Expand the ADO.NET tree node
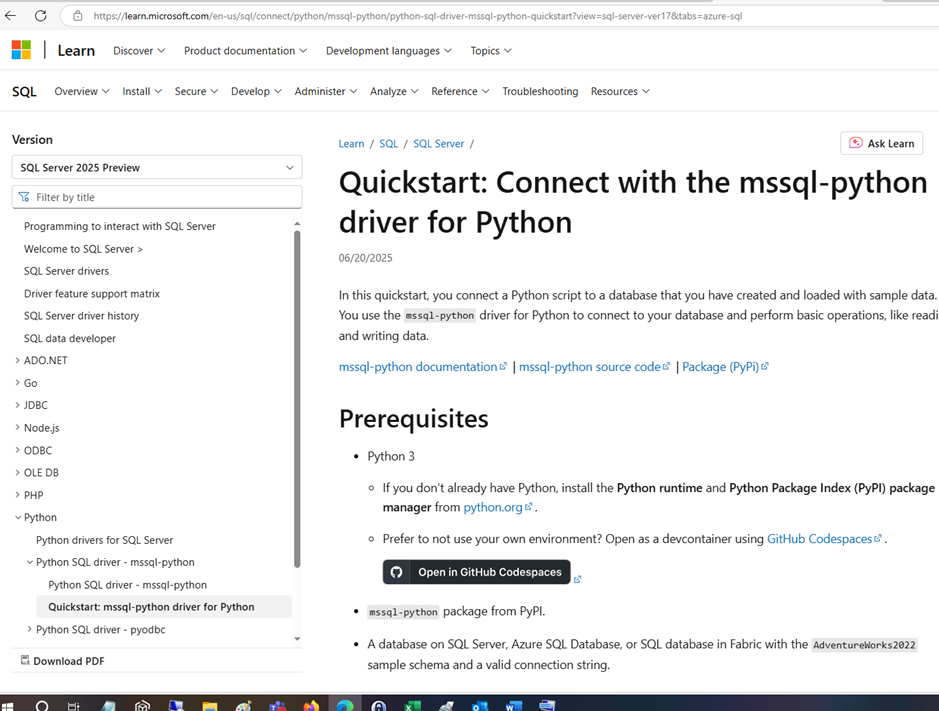Screen dimensions: 939x711 pos(17,360)
